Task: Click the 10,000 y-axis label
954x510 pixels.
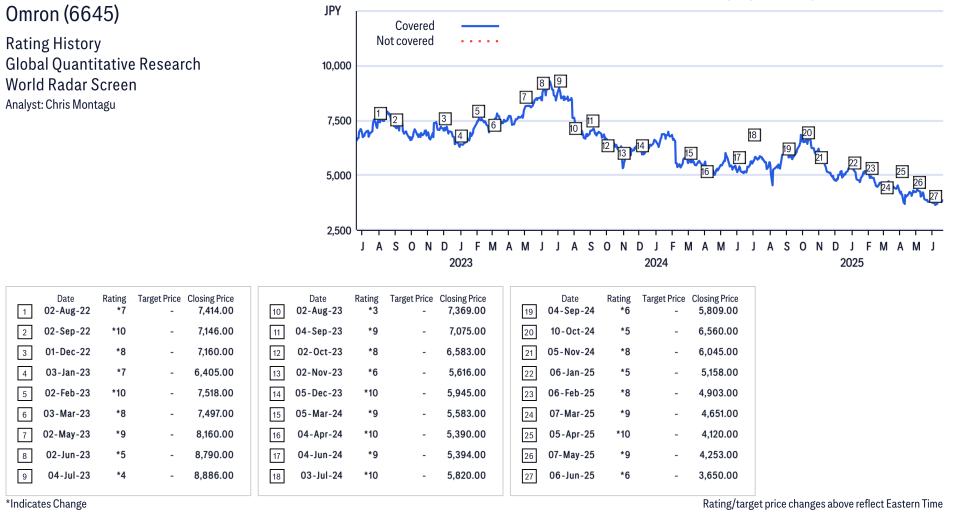Action: coord(337,66)
